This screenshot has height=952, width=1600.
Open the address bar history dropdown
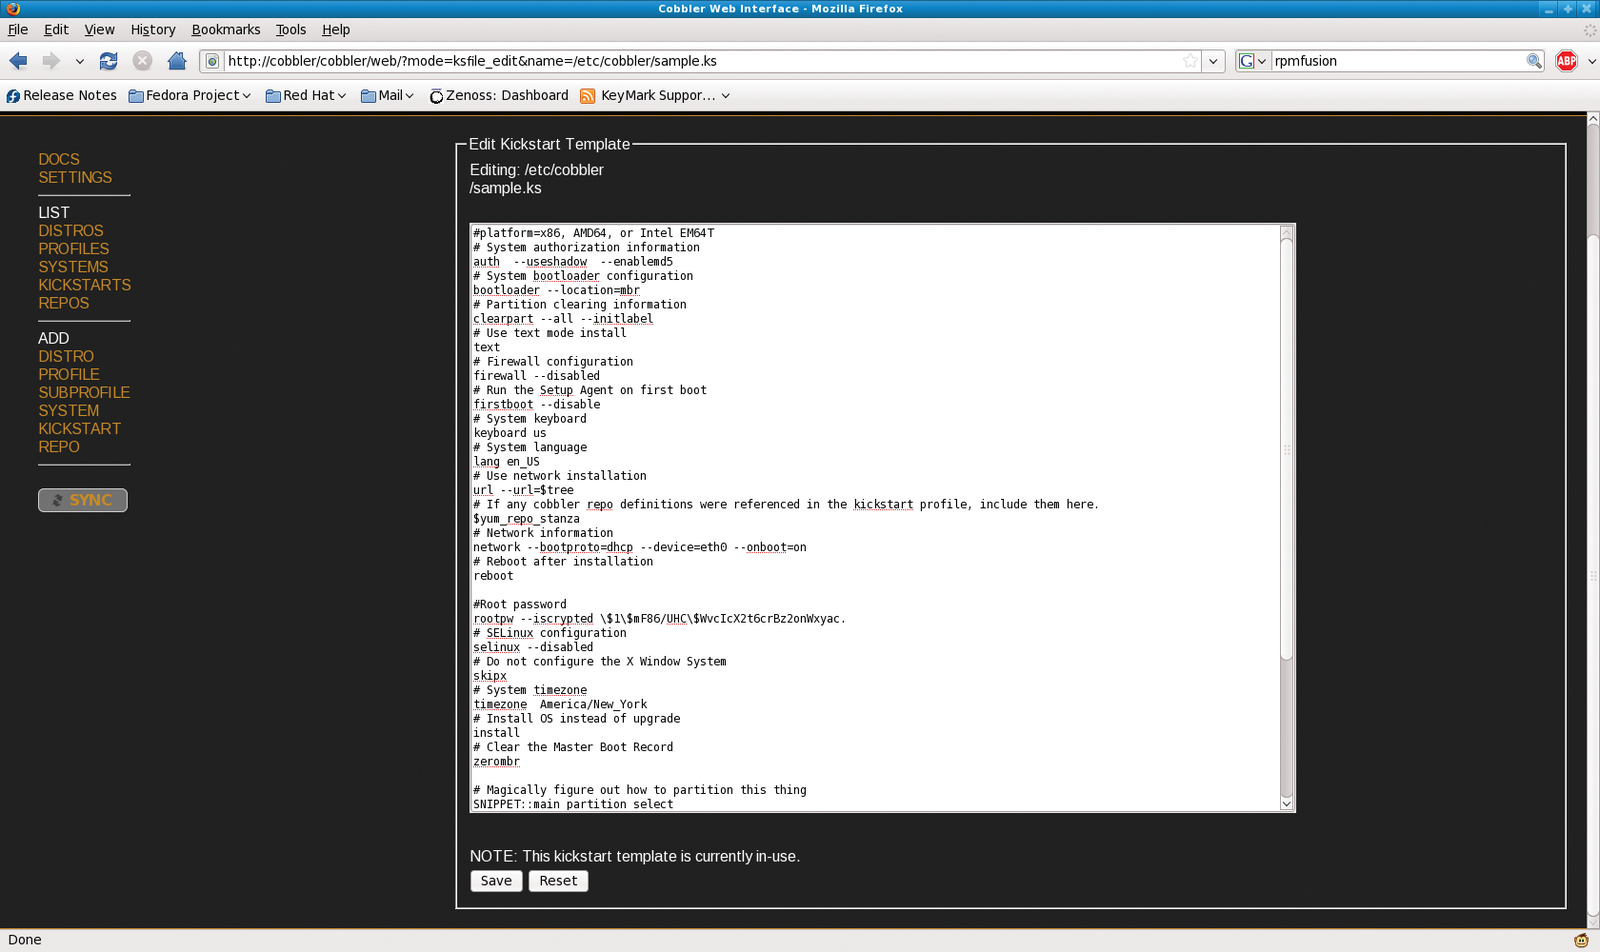coord(1213,61)
